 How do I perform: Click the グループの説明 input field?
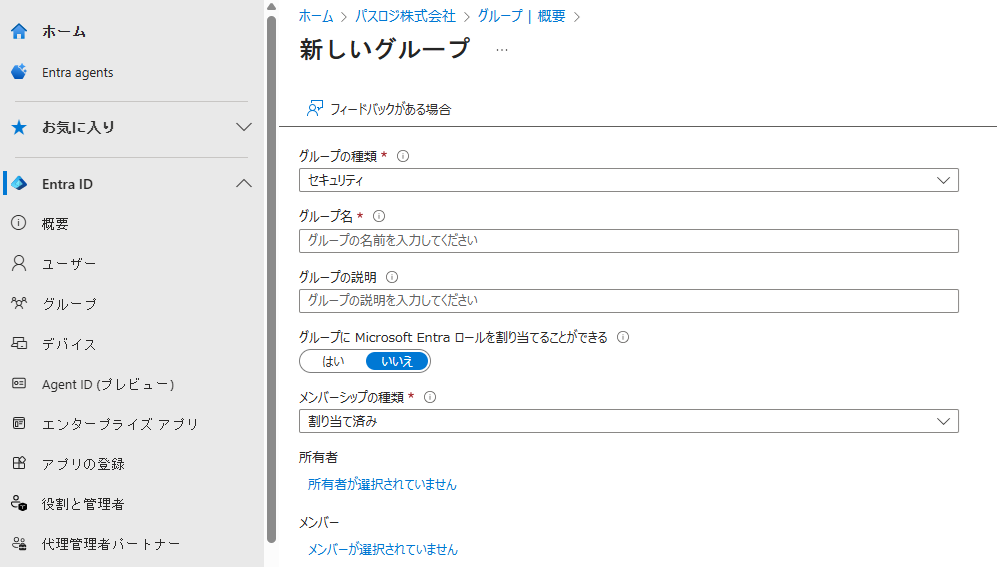pos(628,301)
